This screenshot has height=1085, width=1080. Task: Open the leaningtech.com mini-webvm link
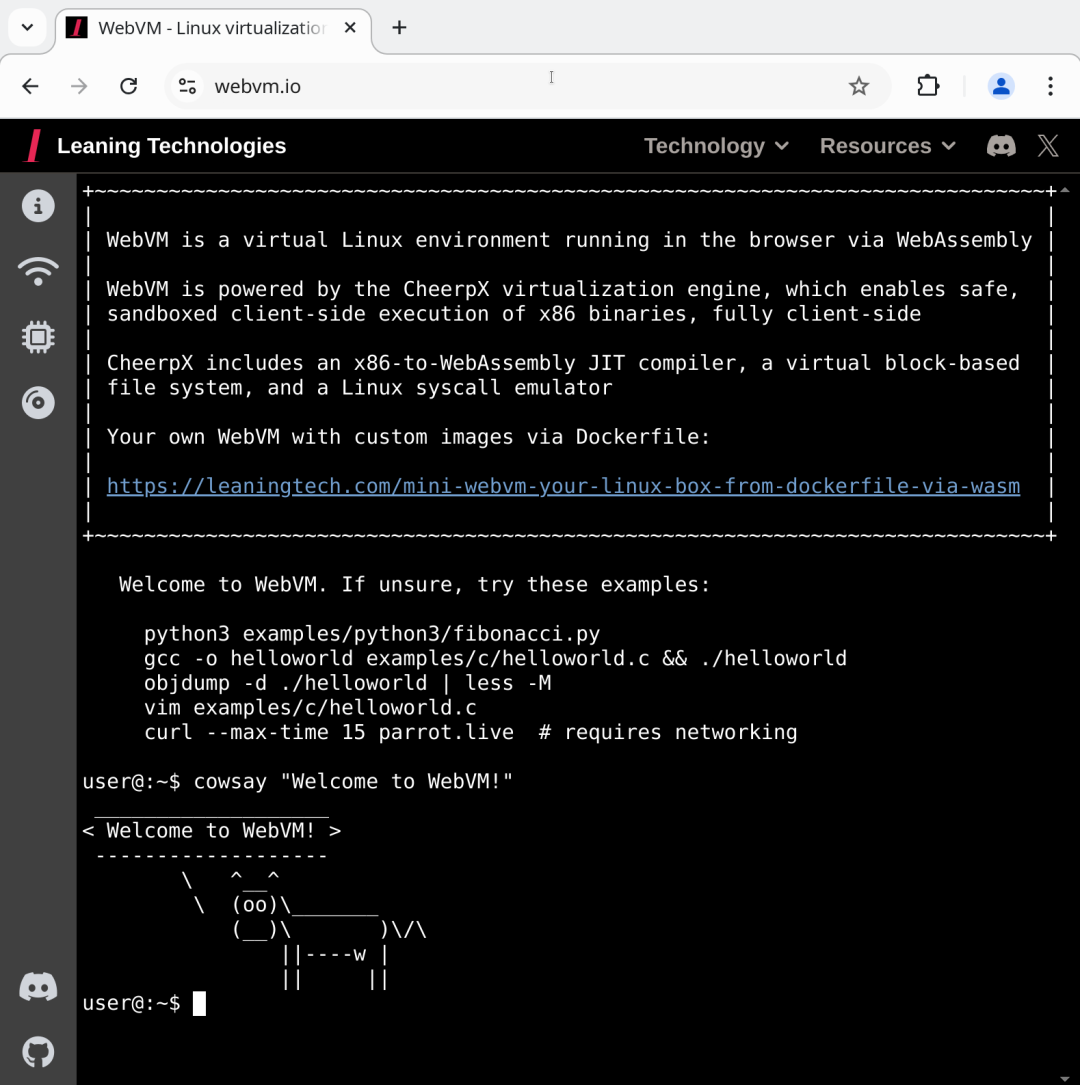point(563,486)
